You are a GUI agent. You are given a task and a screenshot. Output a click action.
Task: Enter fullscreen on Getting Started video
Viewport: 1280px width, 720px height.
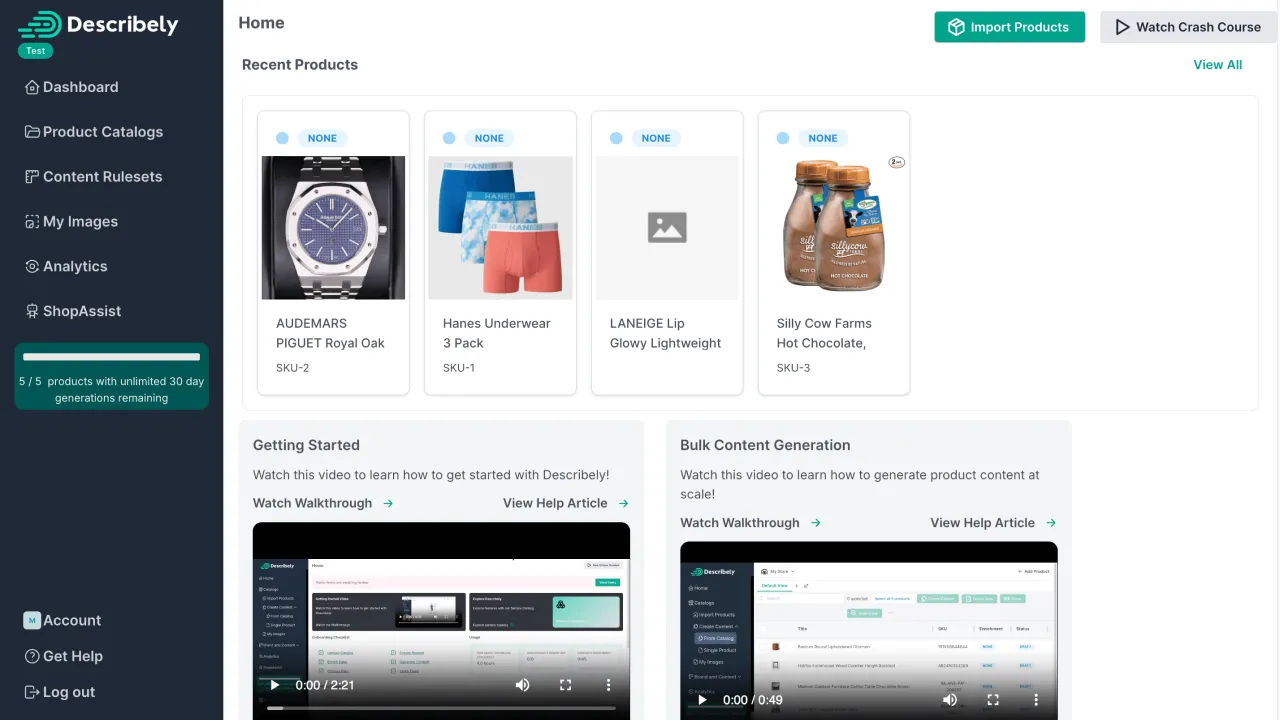pyautogui.click(x=565, y=685)
